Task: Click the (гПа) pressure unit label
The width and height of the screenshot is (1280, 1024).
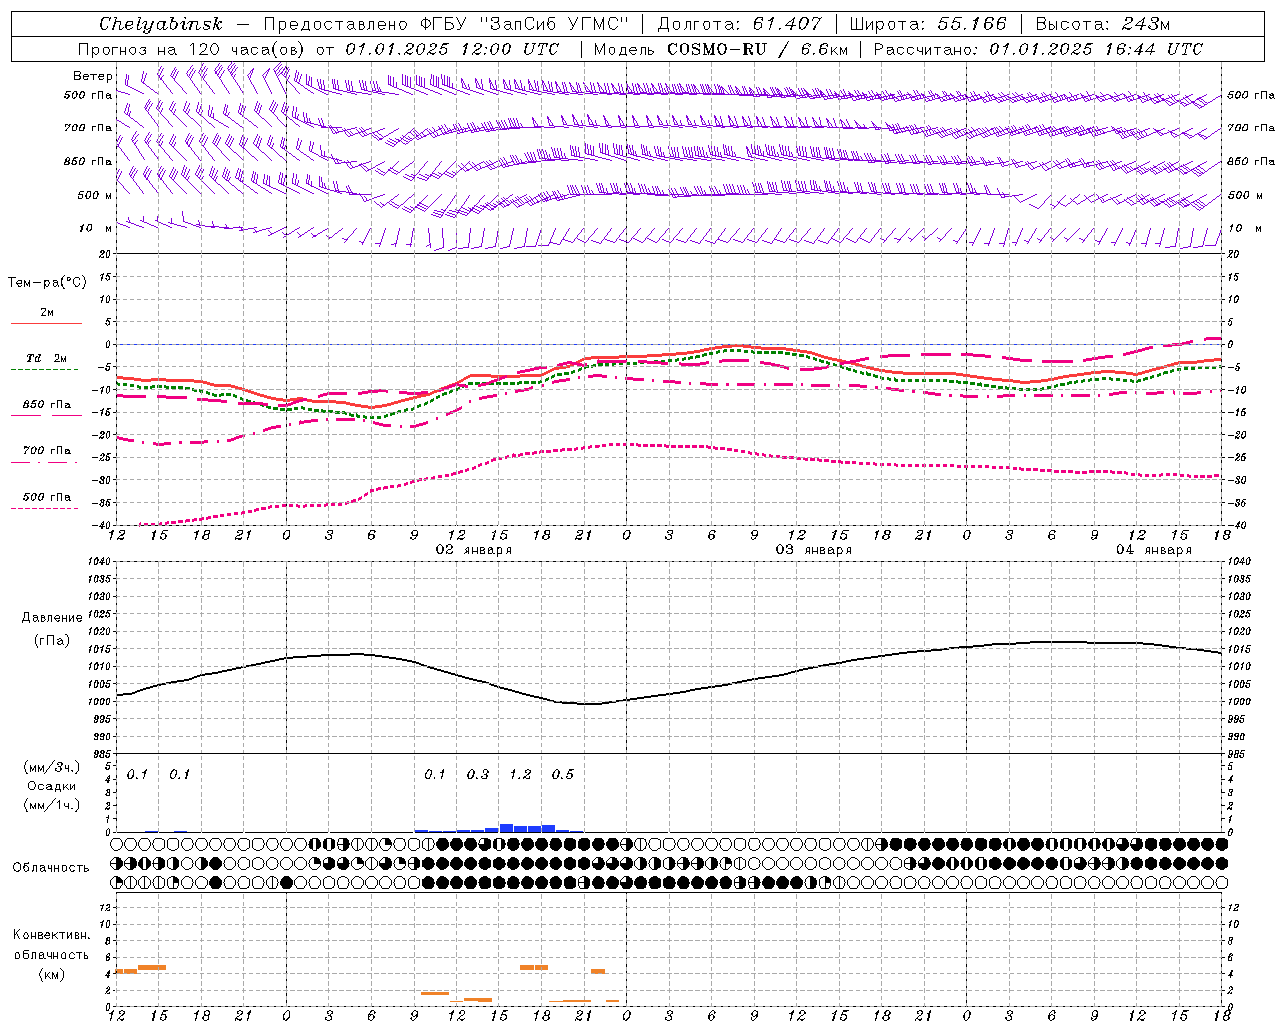Action: click(x=52, y=641)
